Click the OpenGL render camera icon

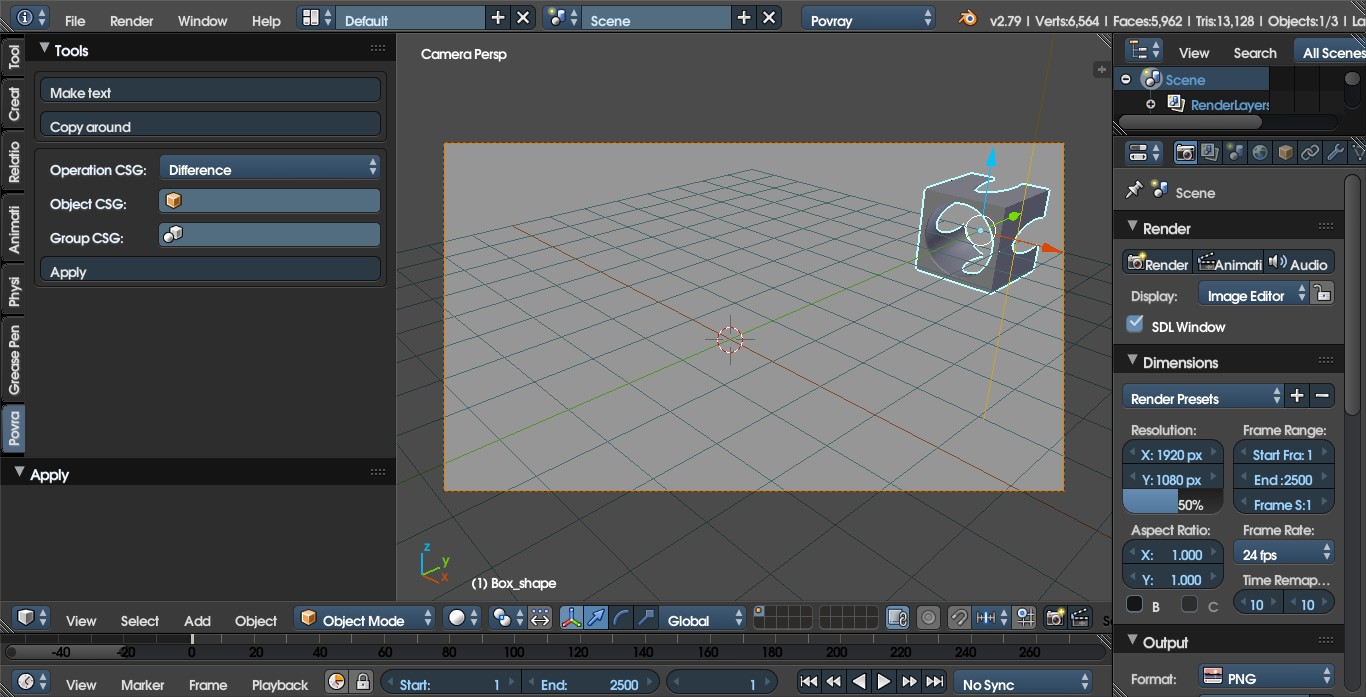(1054, 618)
